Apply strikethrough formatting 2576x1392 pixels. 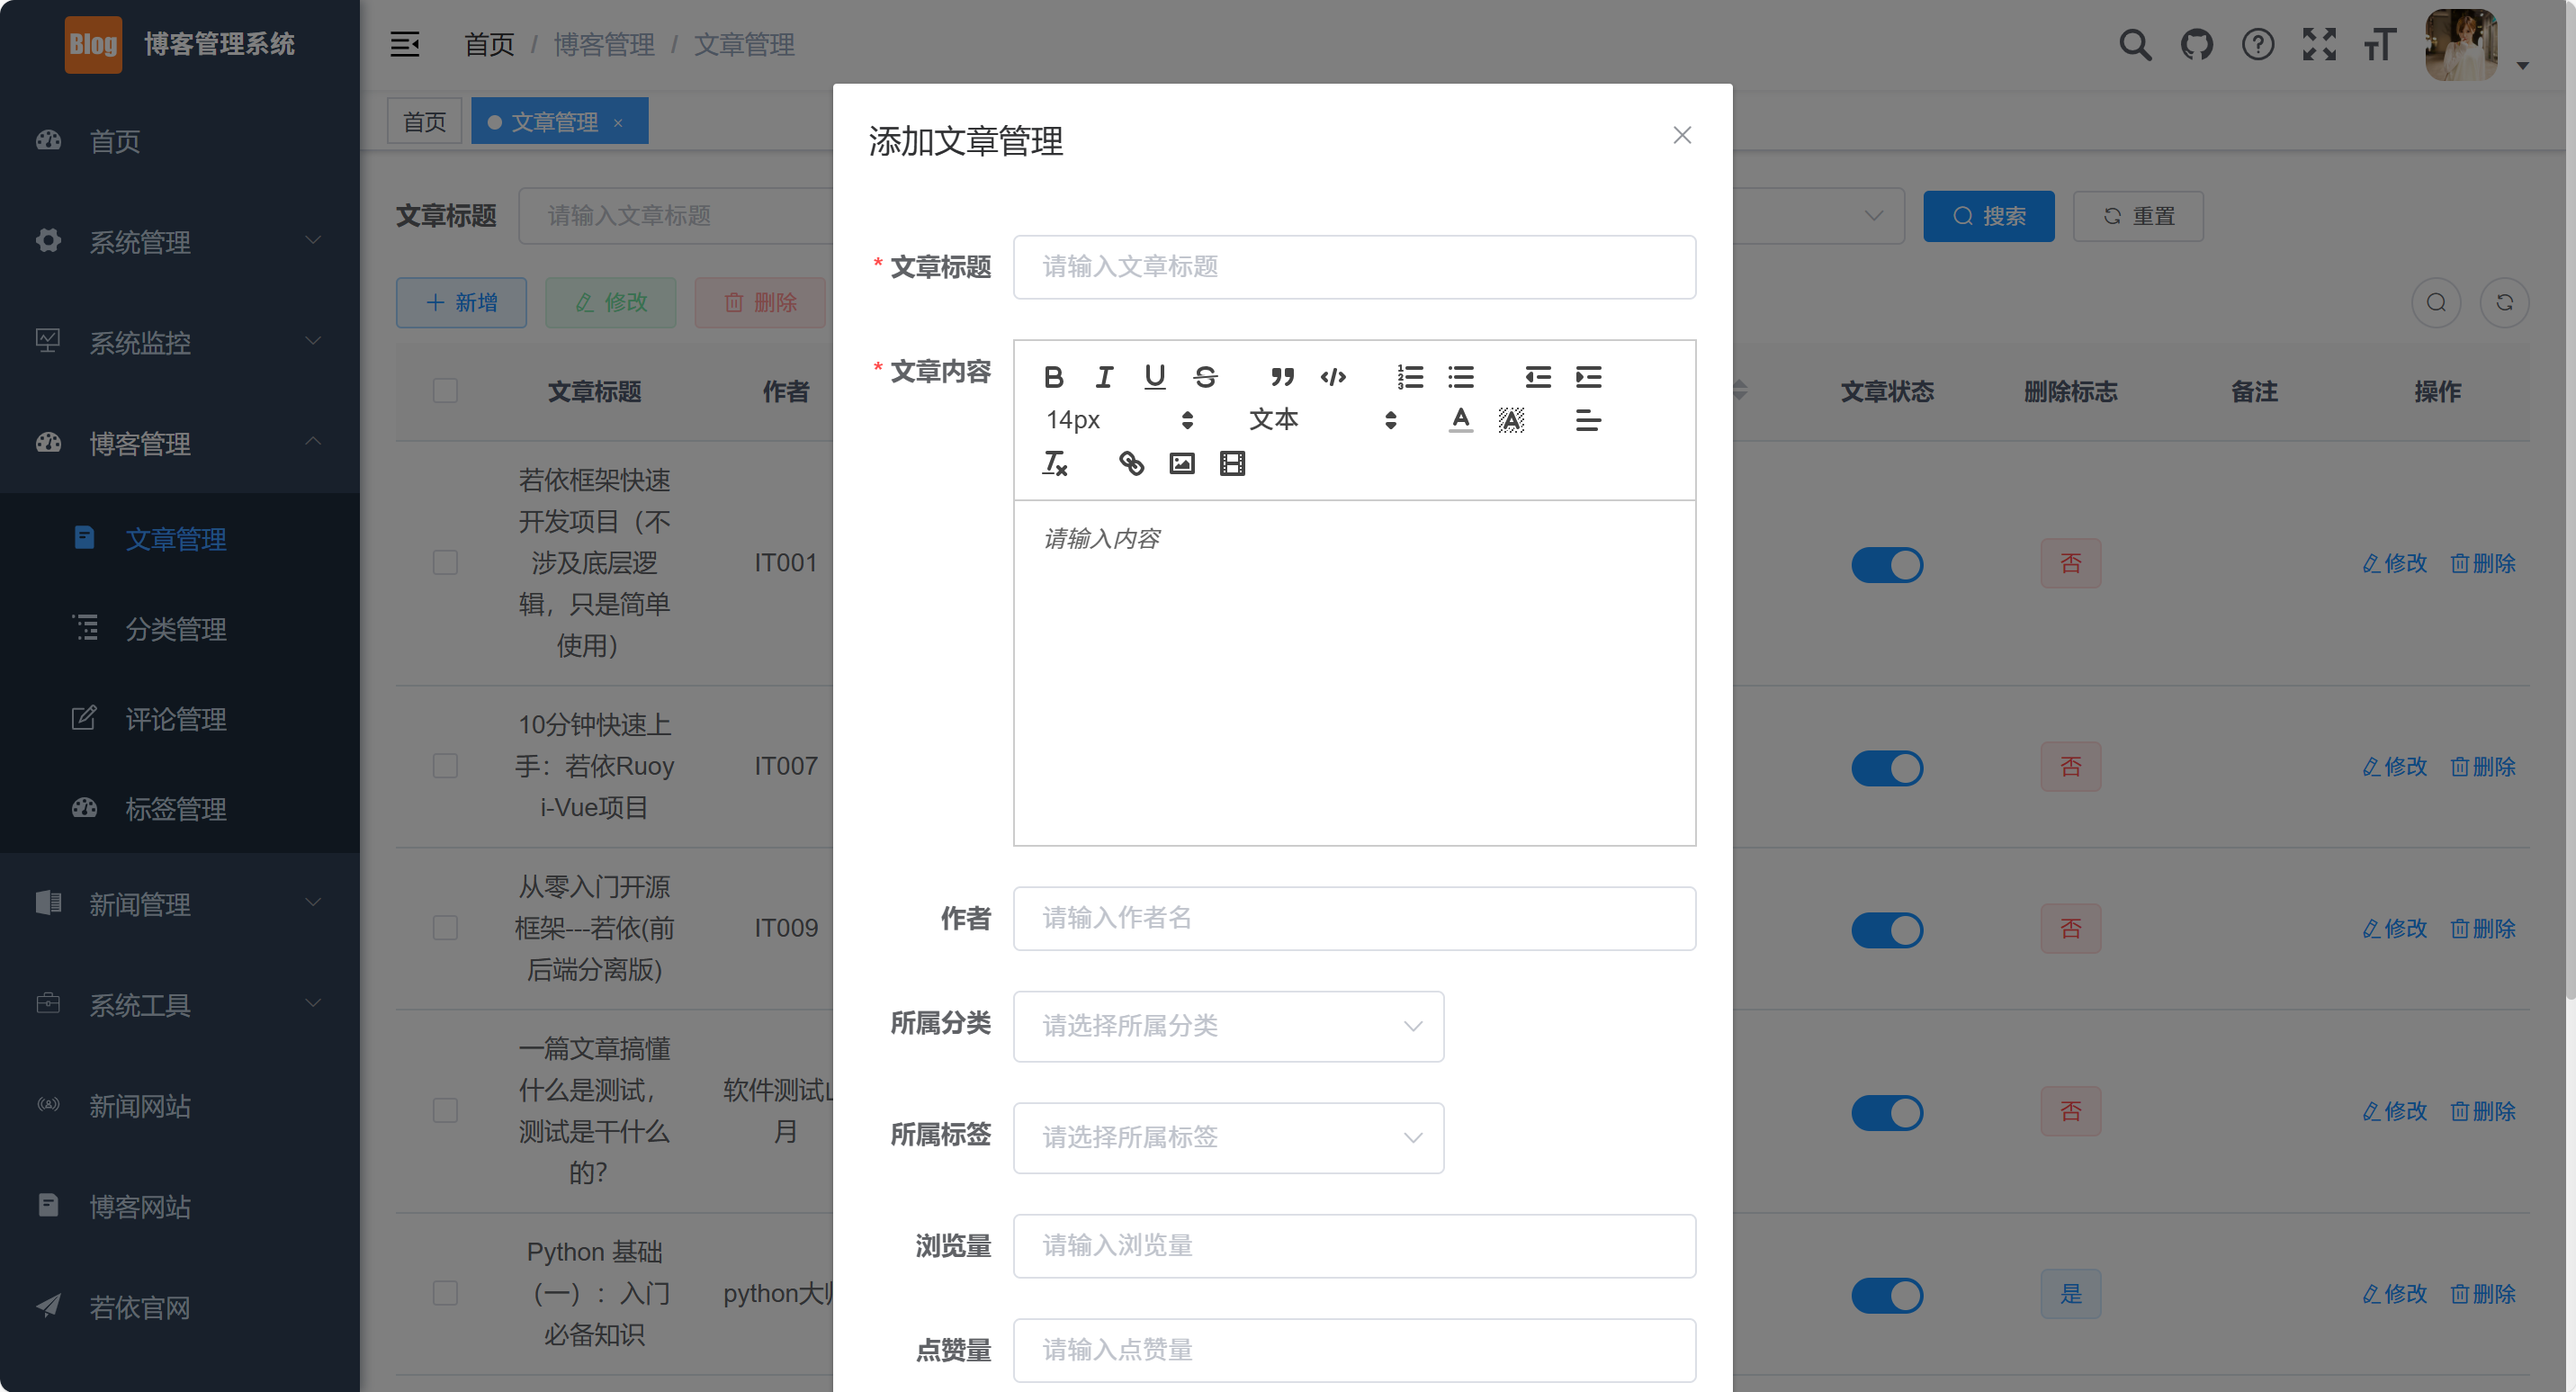click(x=1205, y=377)
